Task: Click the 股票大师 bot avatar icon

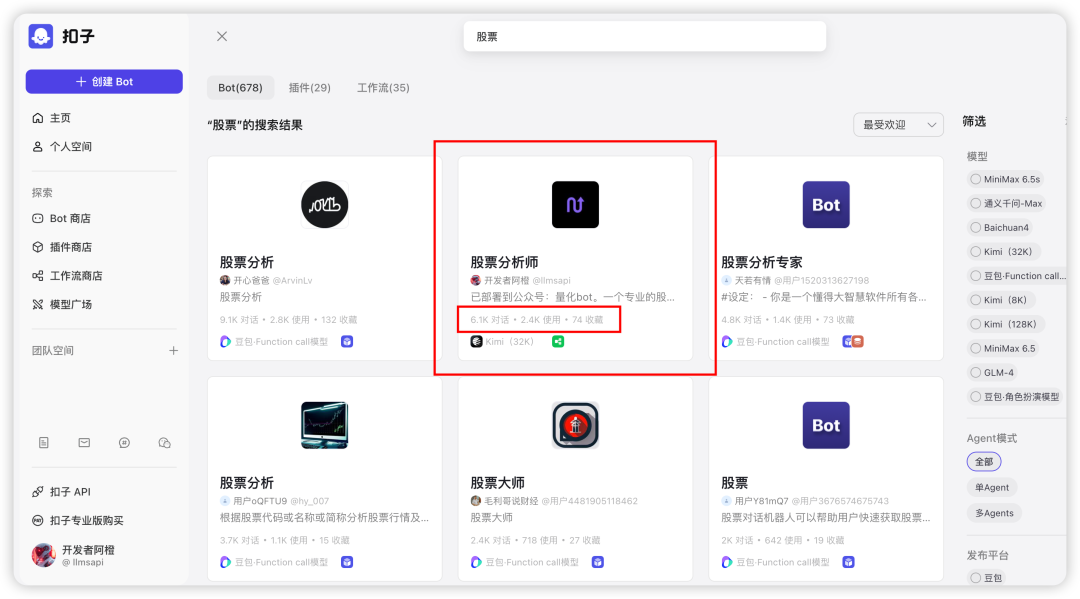Action: tap(575, 425)
